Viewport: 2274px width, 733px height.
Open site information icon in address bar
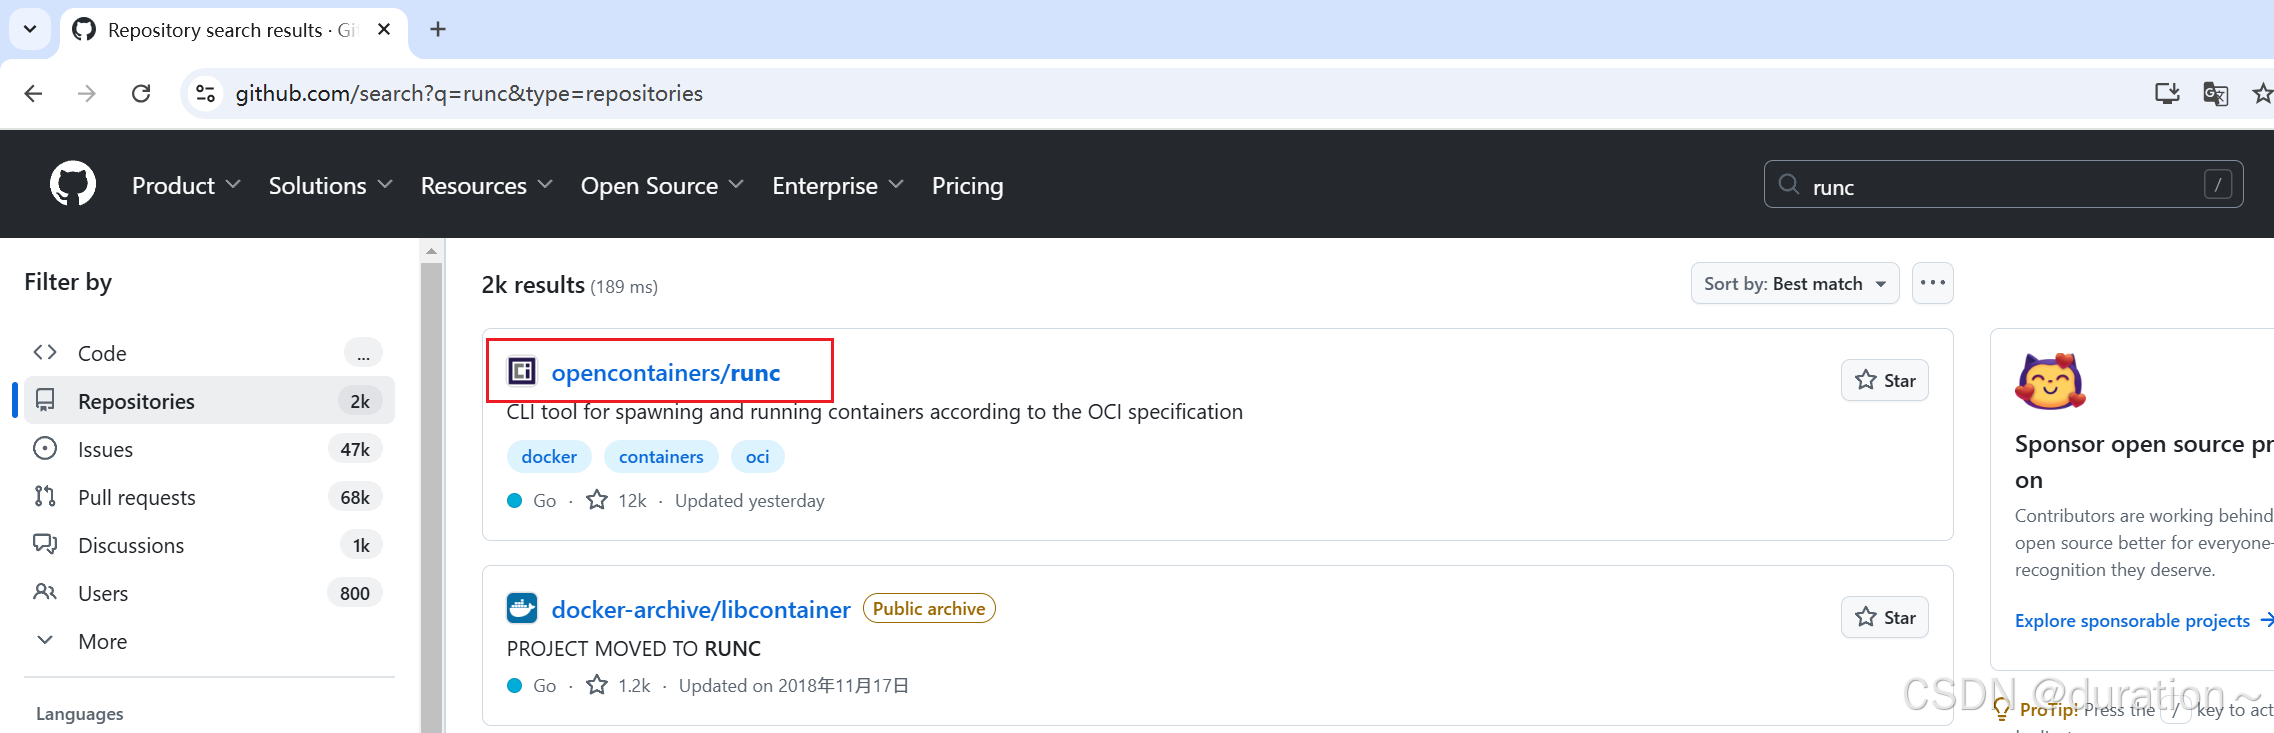coord(205,93)
